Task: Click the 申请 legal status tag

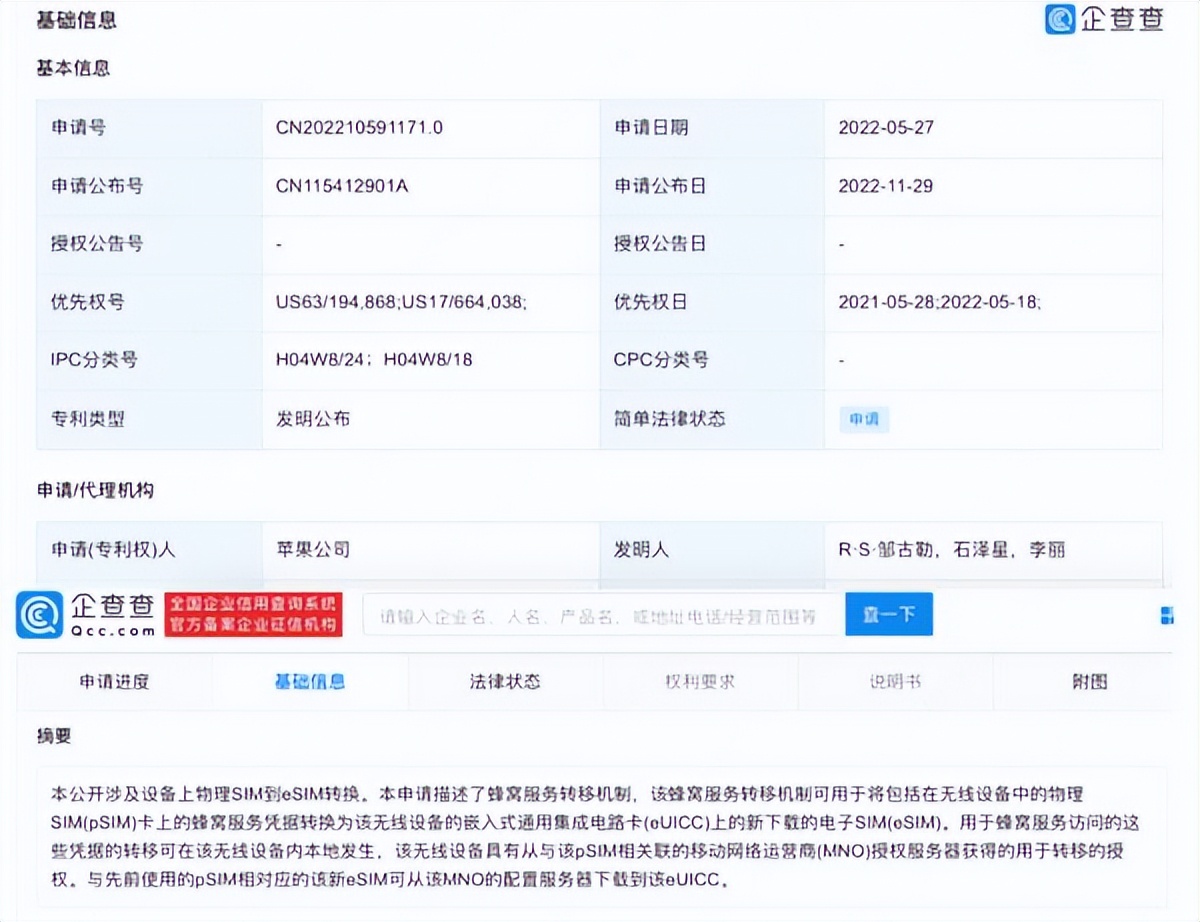Action: [x=864, y=419]
